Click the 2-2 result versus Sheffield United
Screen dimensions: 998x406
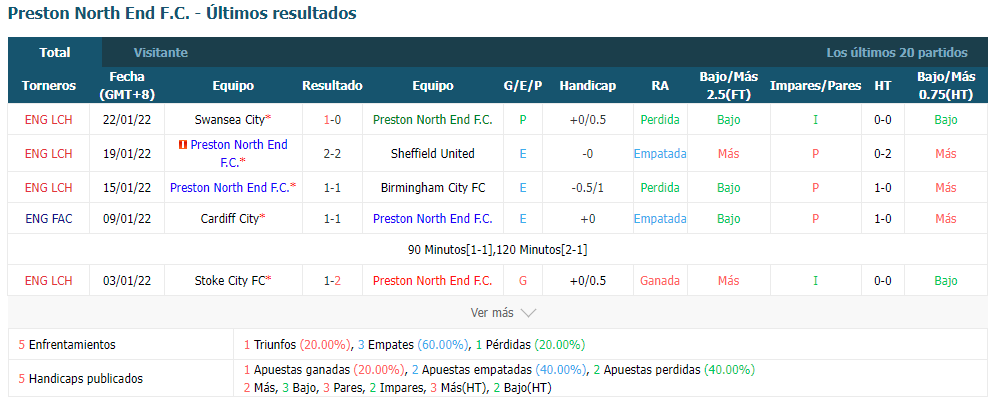pos(332,153)
